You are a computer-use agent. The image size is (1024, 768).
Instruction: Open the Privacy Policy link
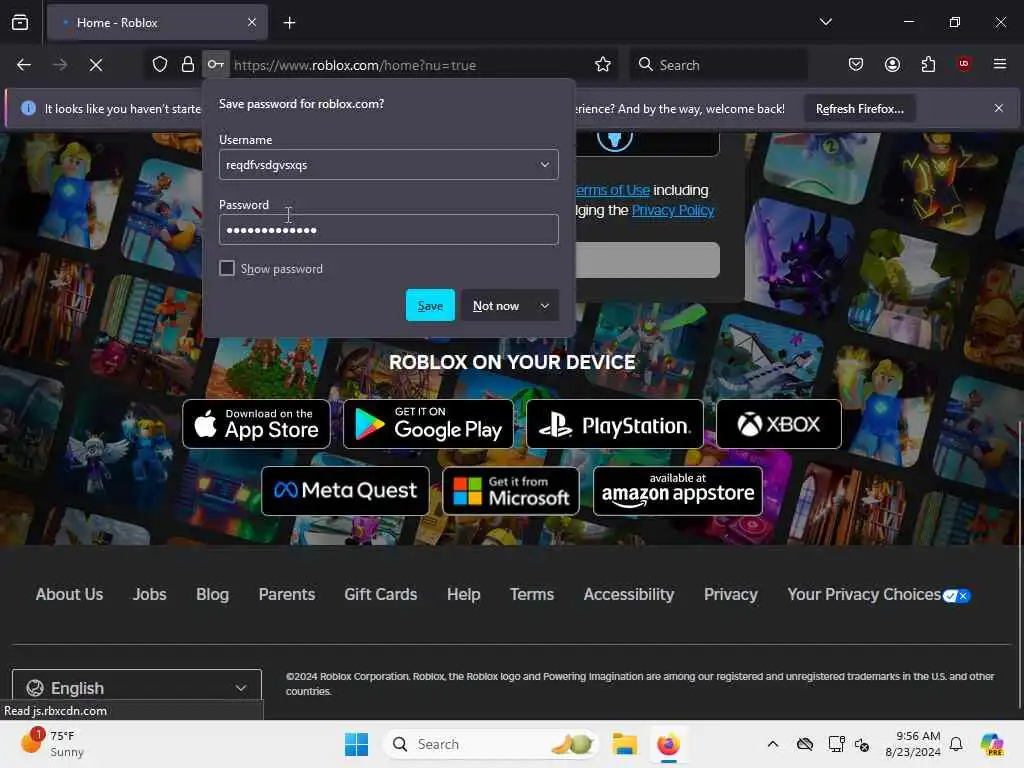[x=673, y=210]
